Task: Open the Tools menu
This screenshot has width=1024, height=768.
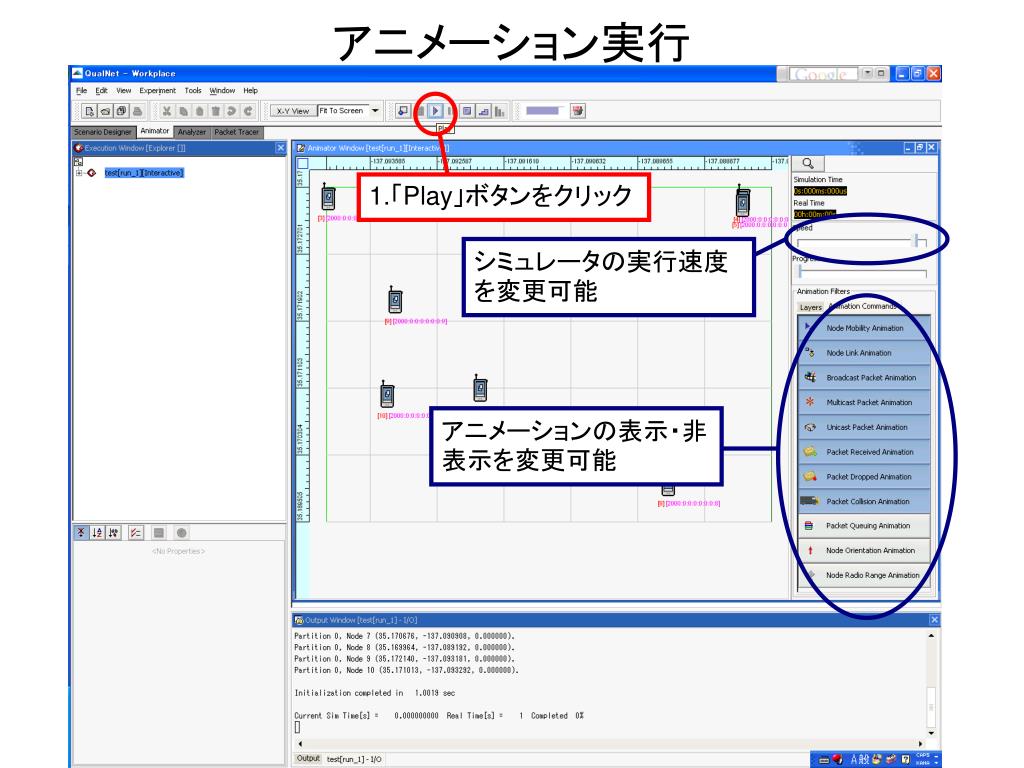Action: pyautogui.click(x=193, y=91)
